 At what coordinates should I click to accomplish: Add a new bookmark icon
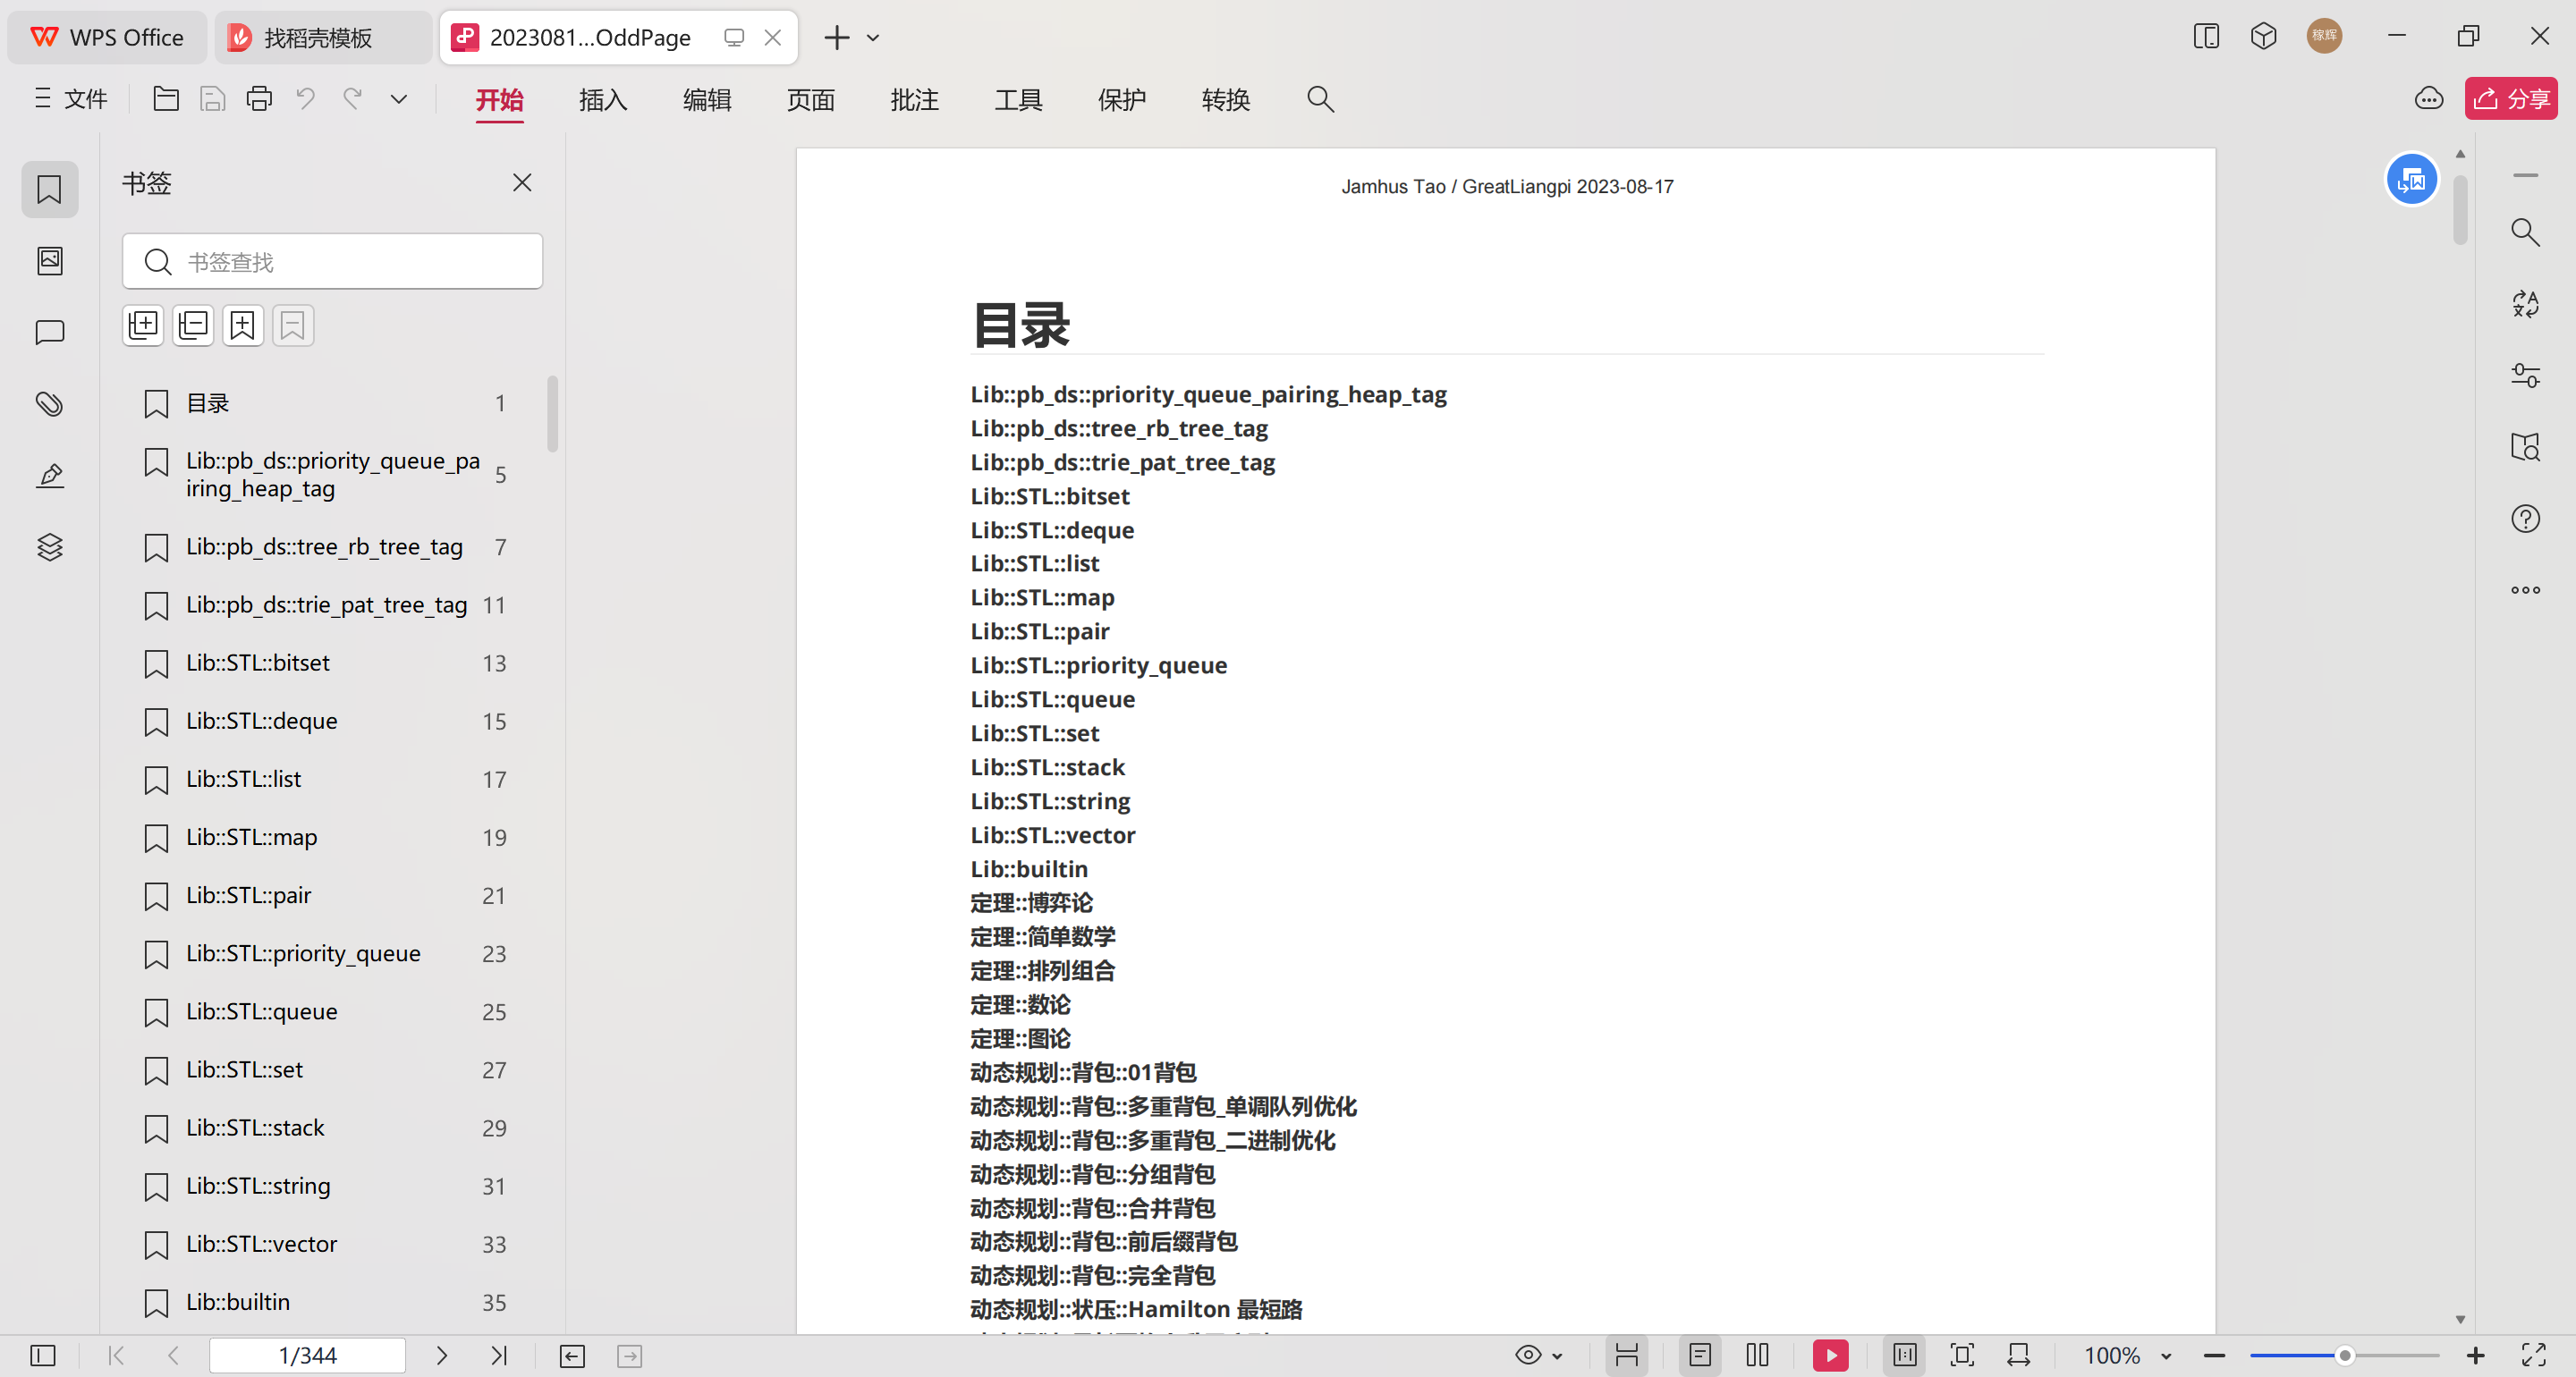click(243, 325)
